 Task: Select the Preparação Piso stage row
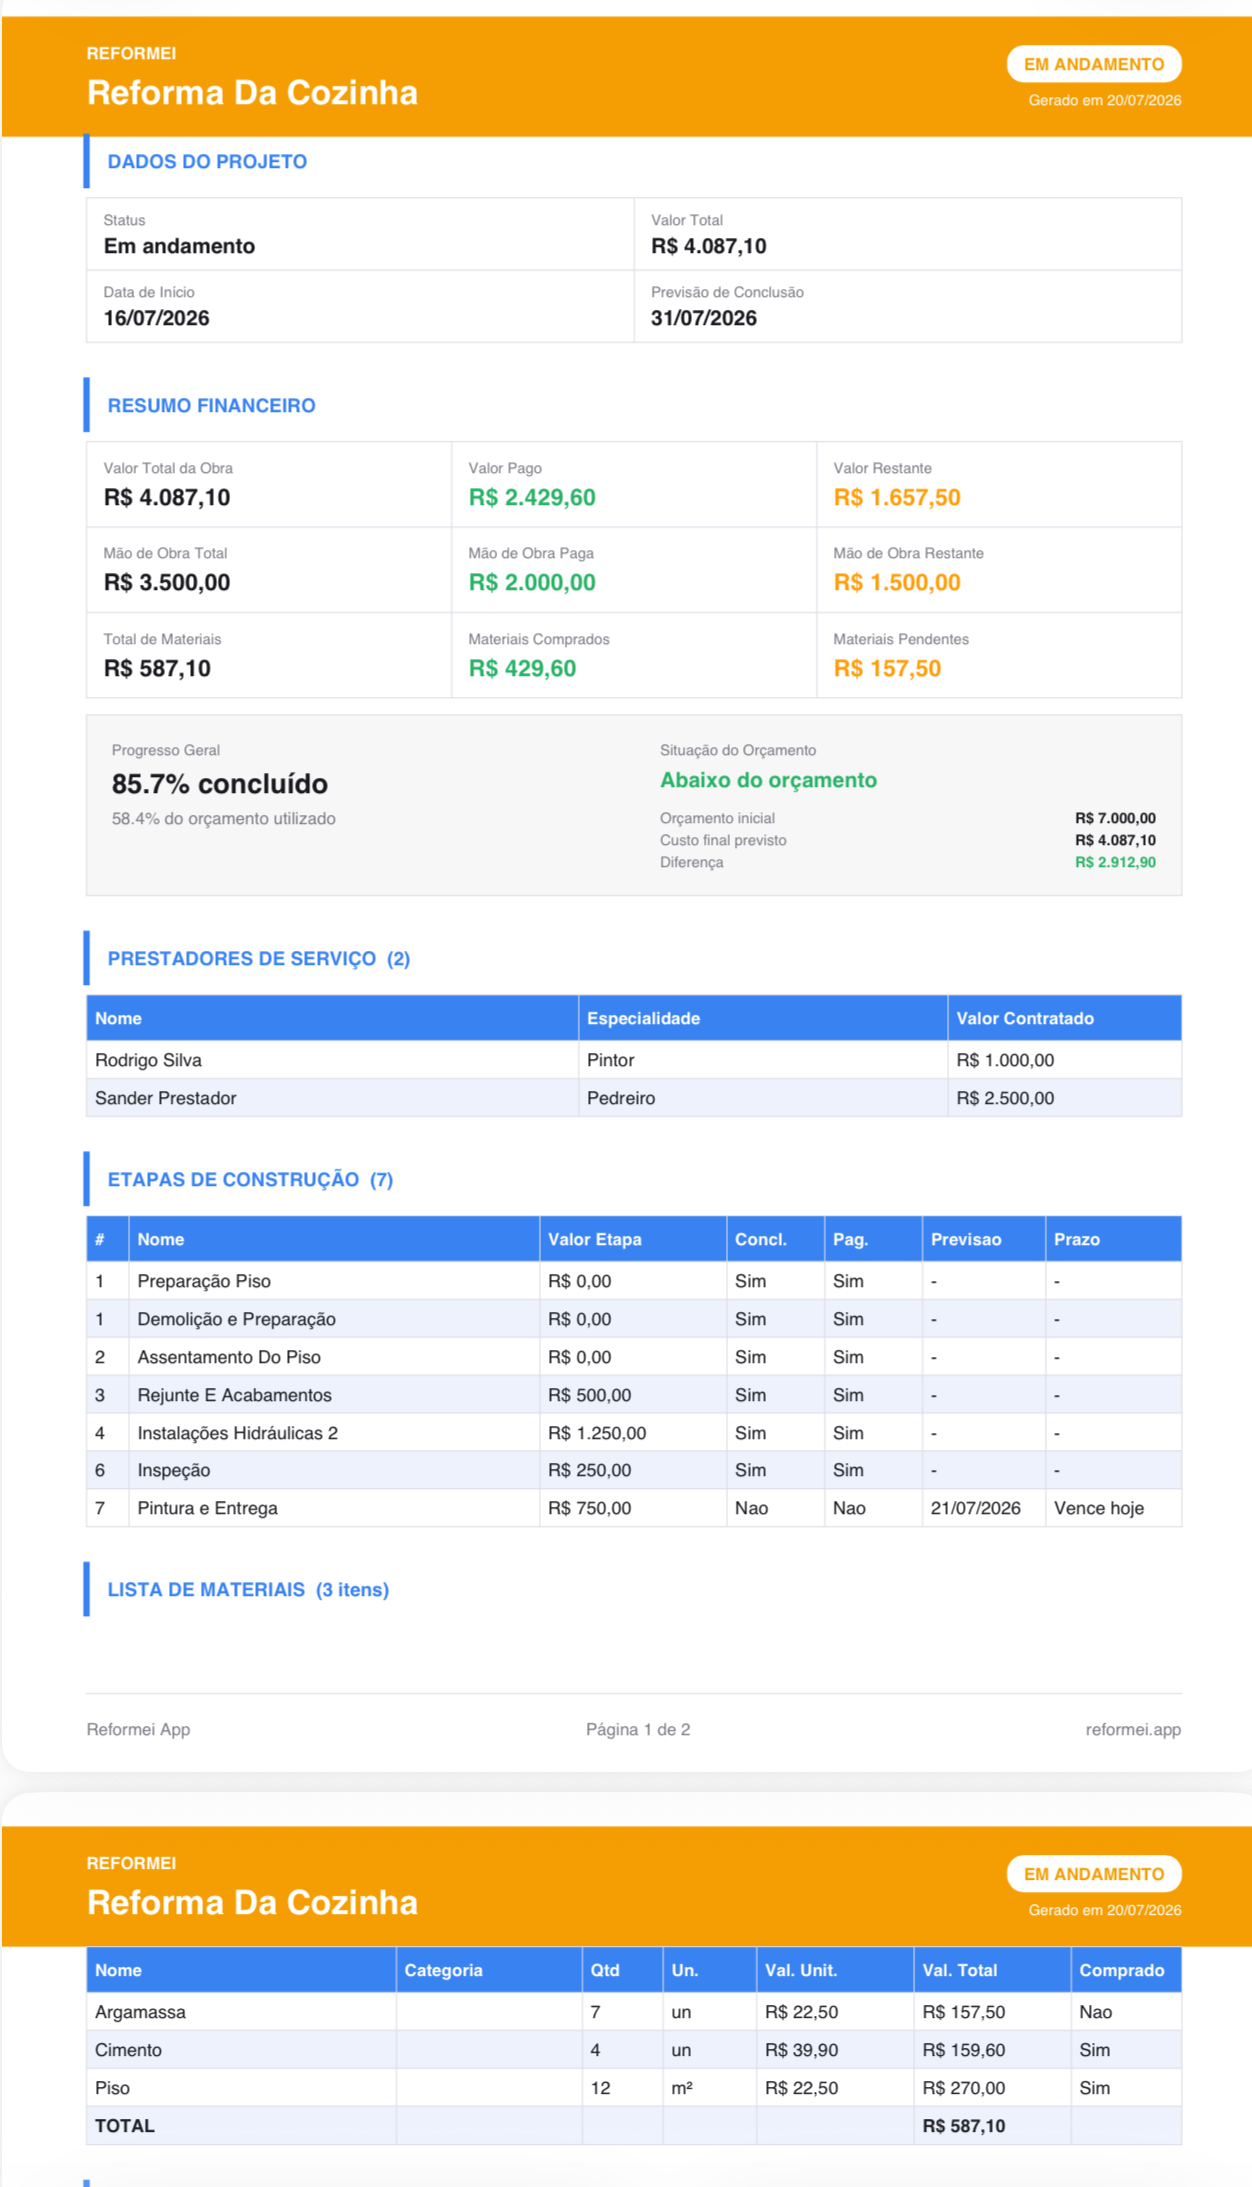(634, 1281)
